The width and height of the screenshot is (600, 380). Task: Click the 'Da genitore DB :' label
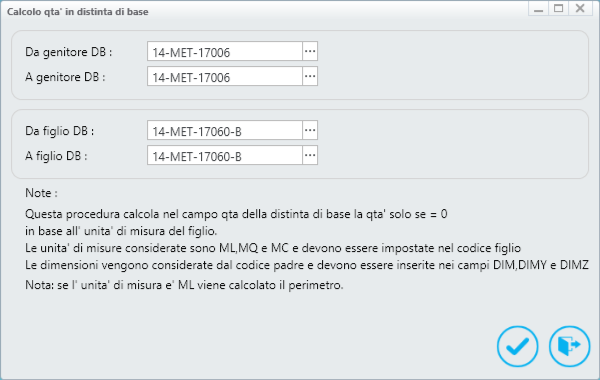click(x=69, y=52)
